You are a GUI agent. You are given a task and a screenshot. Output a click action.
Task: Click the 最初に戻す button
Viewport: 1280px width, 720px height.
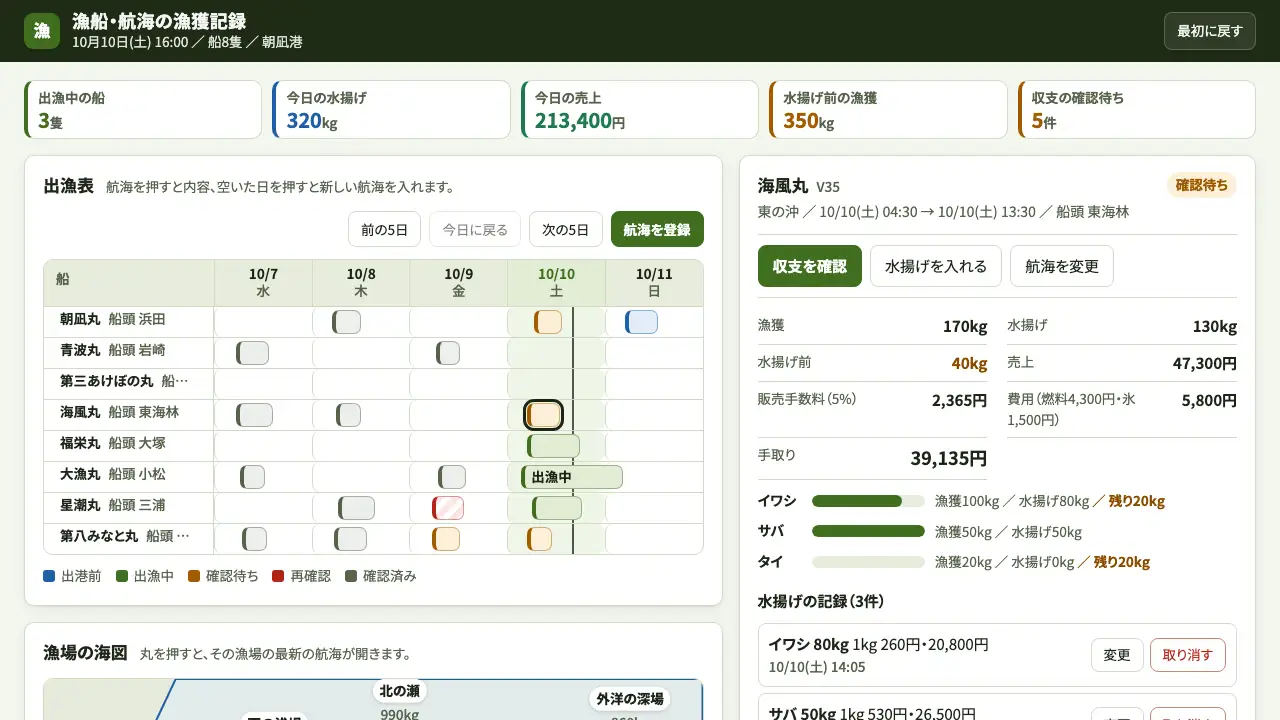1209,31
